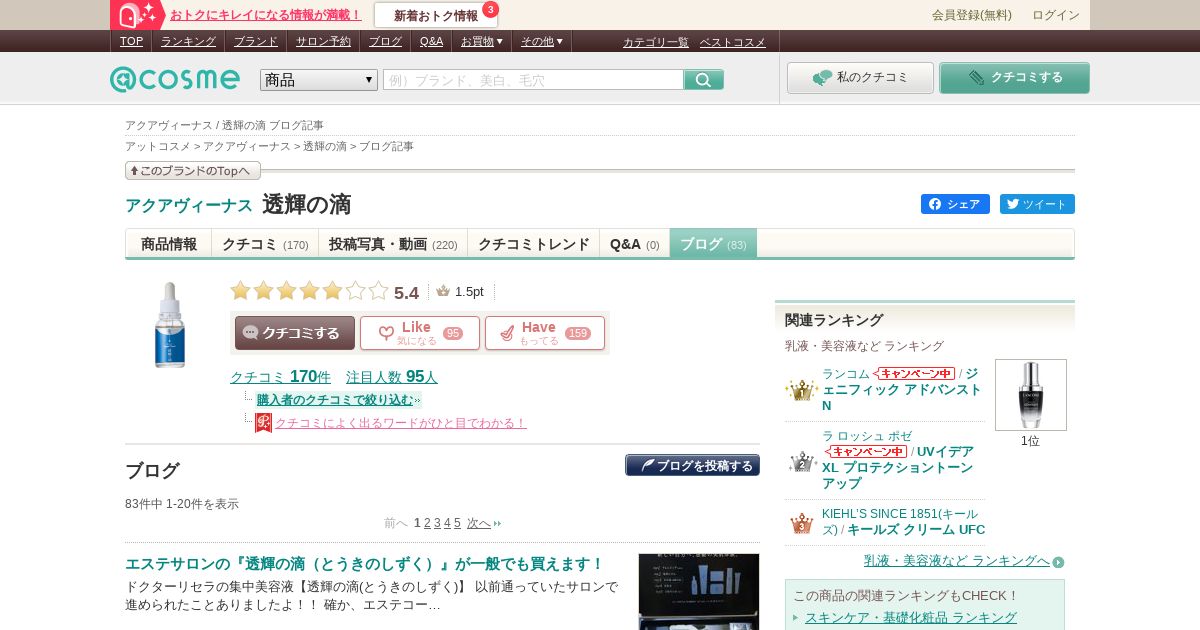Click the @cosme logo
The image size is (1200, 630).
pos(175,79)
